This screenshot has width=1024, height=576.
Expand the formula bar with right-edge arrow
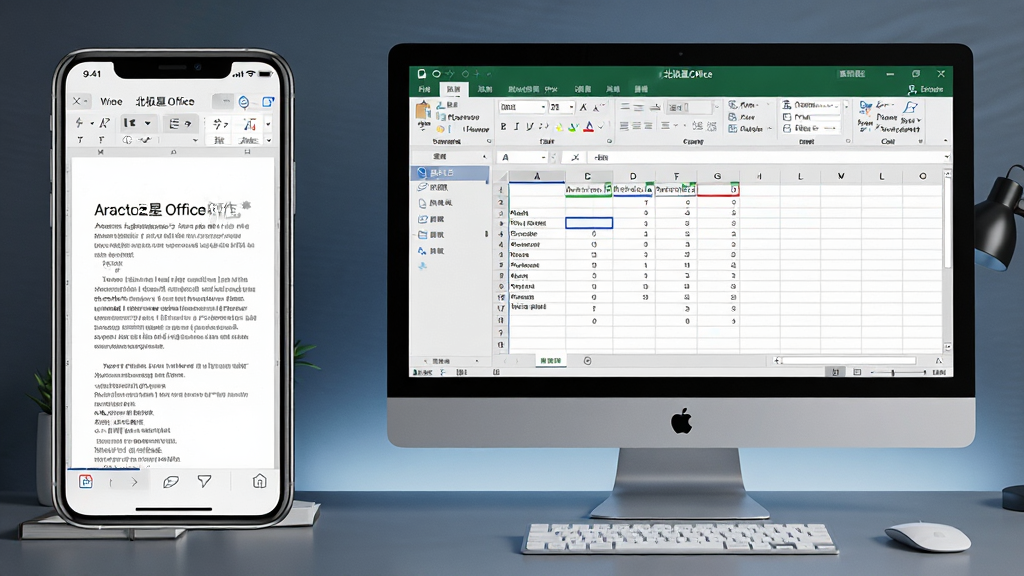point(946,157)
